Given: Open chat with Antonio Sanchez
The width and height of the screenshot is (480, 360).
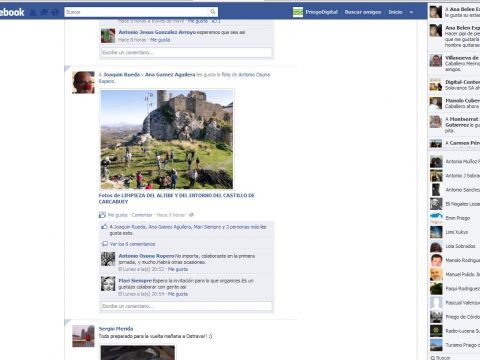Looking at the screenshot, I should (x=455, y=190).
